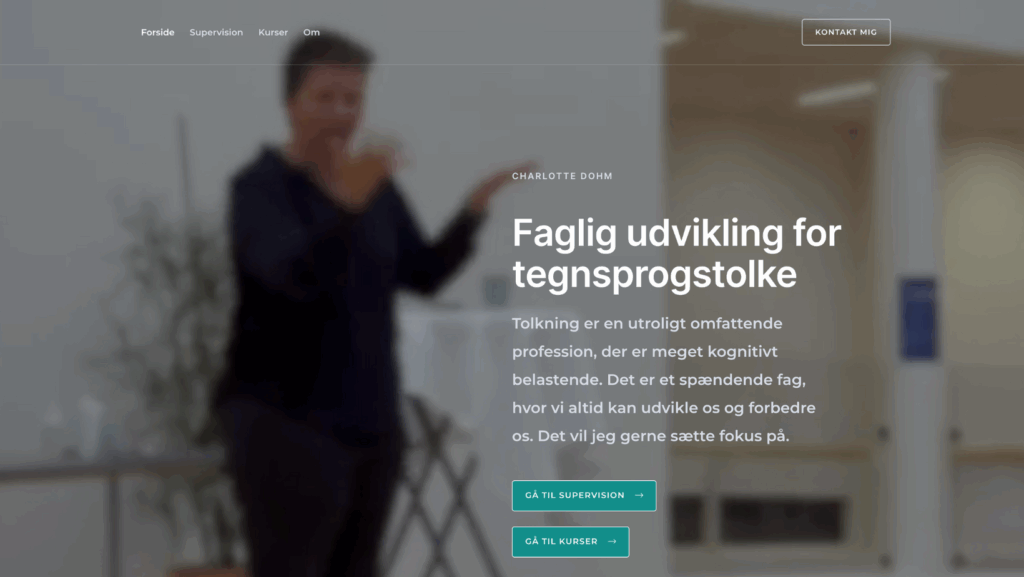
Task: Click the blue sign on the white pillar
Action: 918,319
